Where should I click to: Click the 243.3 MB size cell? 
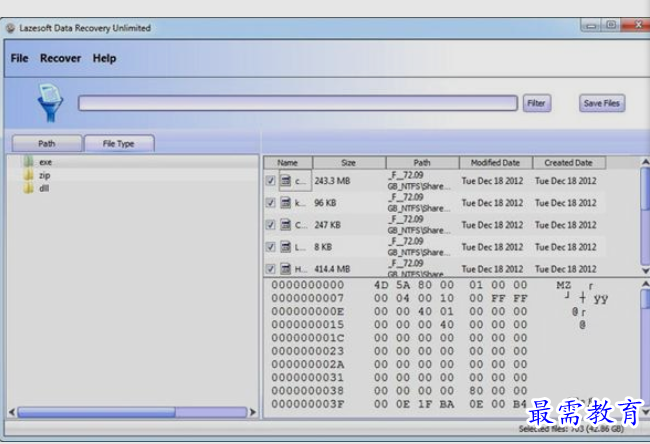(332, 181)
